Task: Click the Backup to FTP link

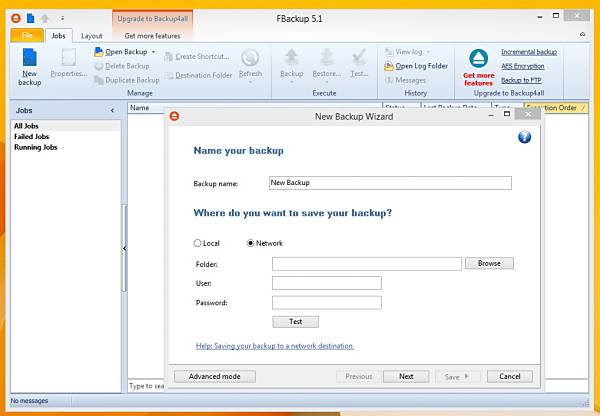Action: tap(521, 80)
